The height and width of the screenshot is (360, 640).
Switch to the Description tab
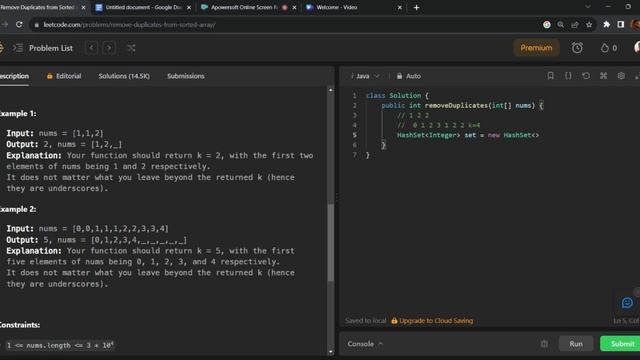[14, 76]
